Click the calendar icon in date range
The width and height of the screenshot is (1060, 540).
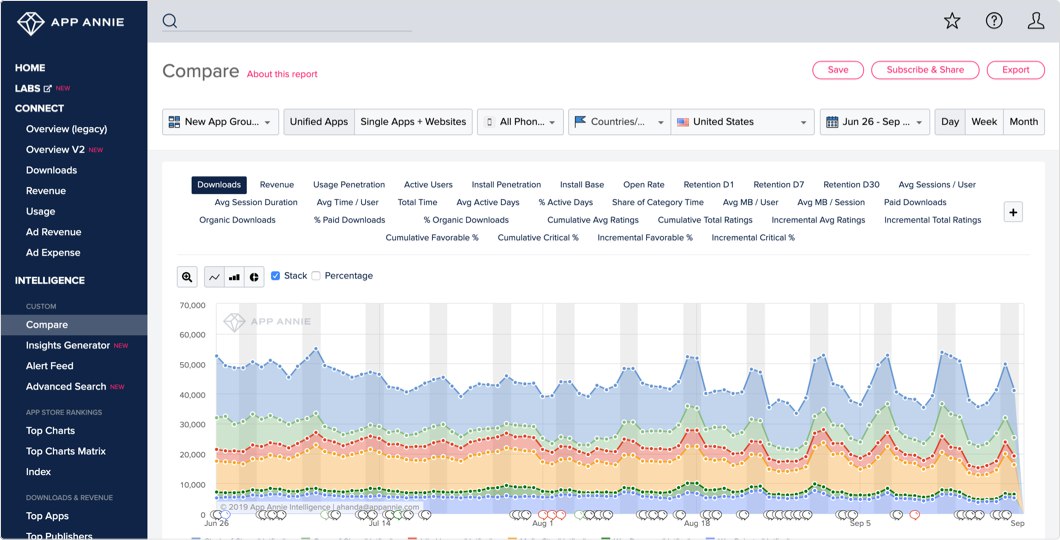point(832,122)
